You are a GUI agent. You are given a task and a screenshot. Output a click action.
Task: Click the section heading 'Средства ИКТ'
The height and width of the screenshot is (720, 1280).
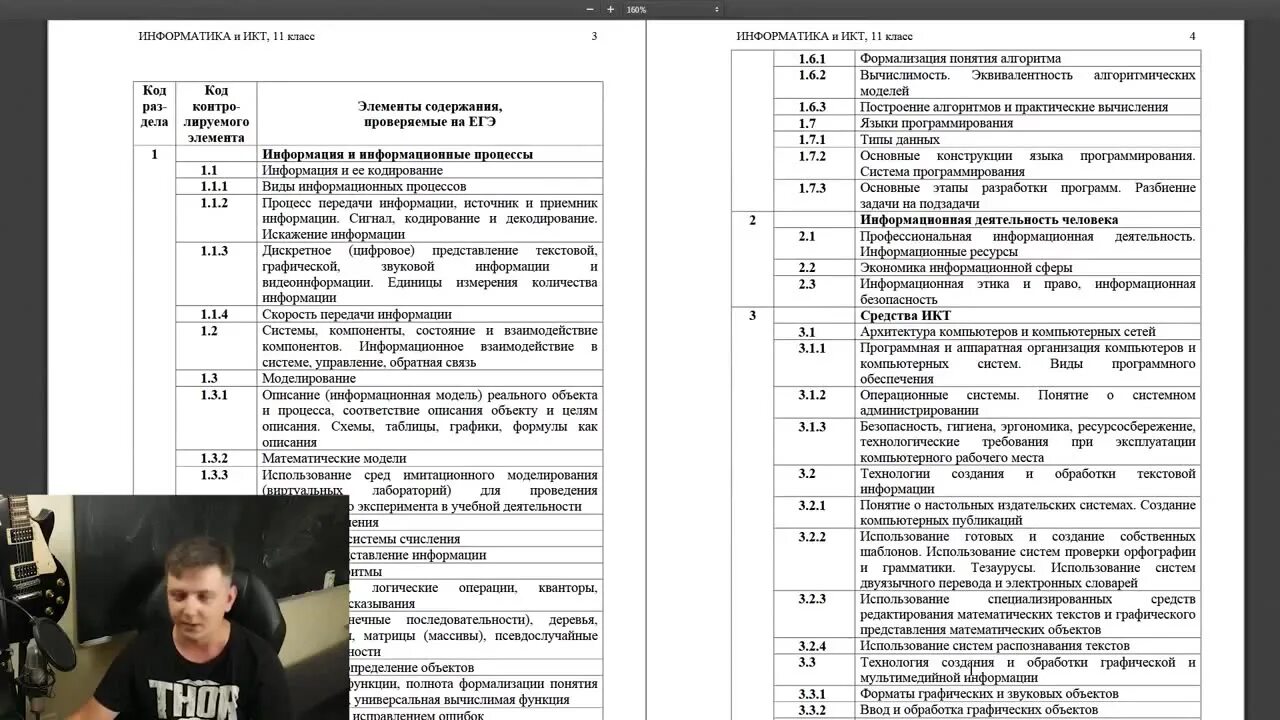point(905,315)
